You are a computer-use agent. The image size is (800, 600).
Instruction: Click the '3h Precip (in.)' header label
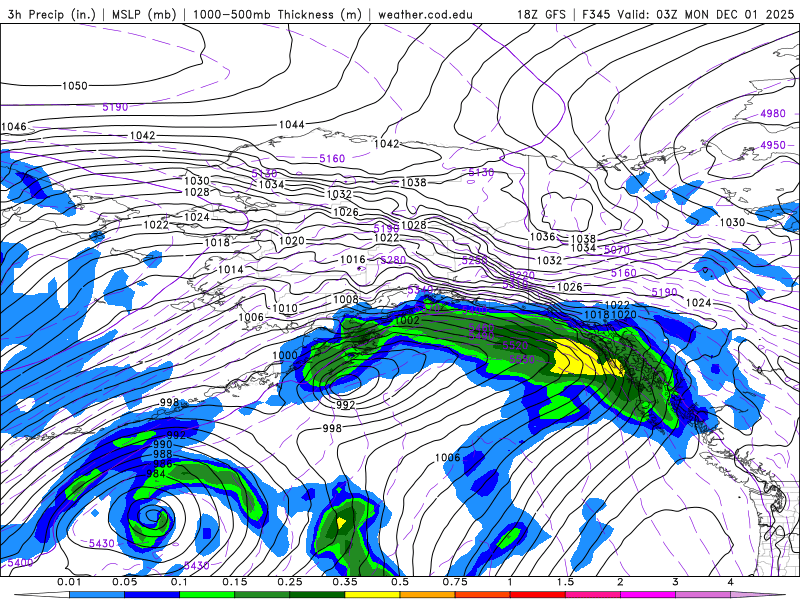52,14
